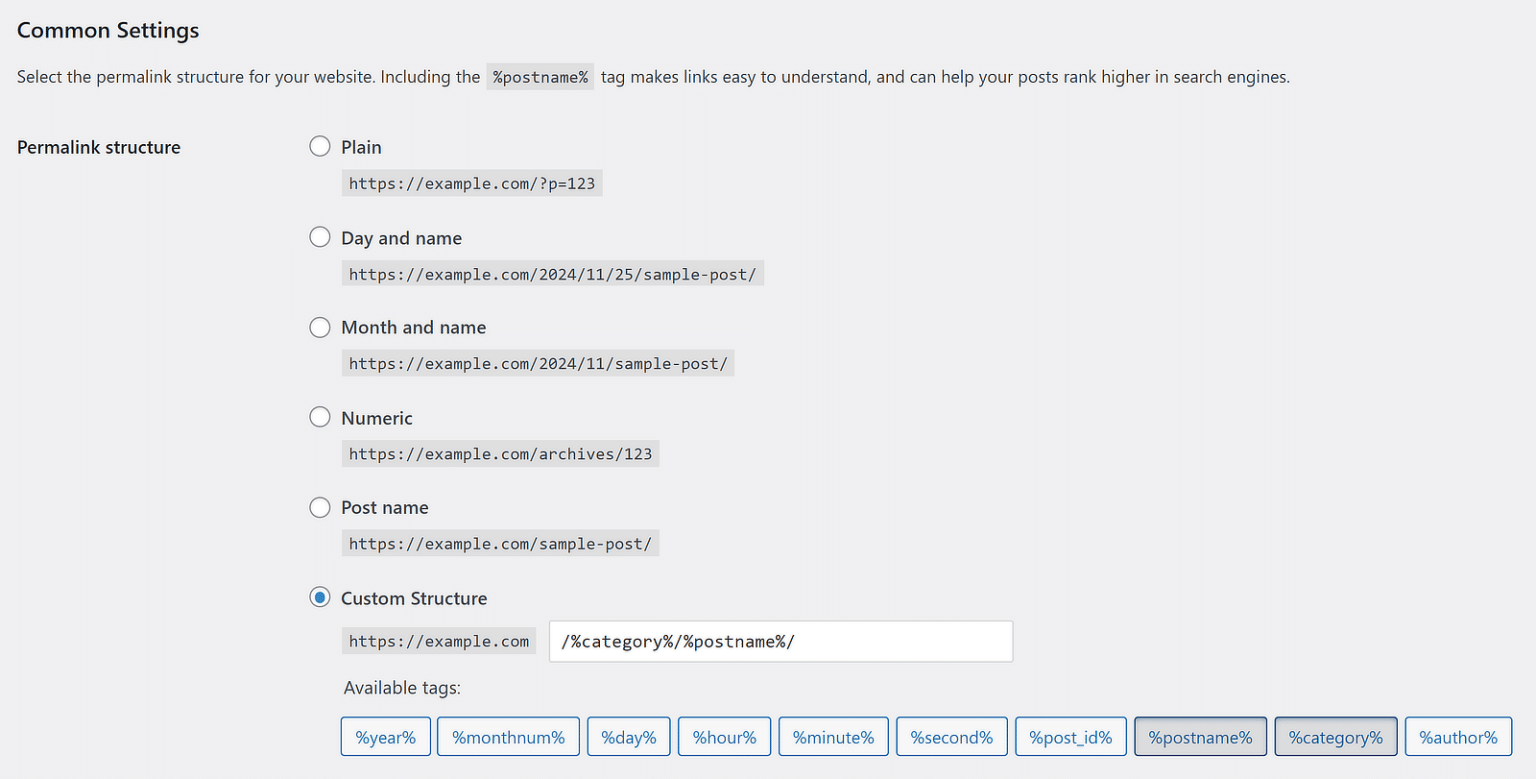1536x779 pixels.
Task: Click the Common Settings heading
Action: [108, 30]
